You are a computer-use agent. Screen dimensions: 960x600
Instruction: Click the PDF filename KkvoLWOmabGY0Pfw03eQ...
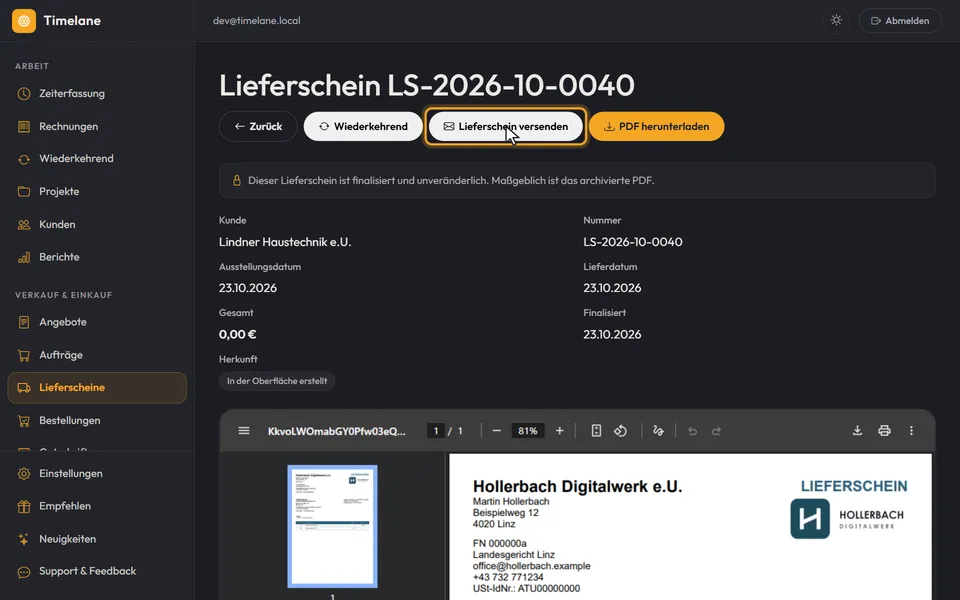pyautogui.click(x=337, y=431)
